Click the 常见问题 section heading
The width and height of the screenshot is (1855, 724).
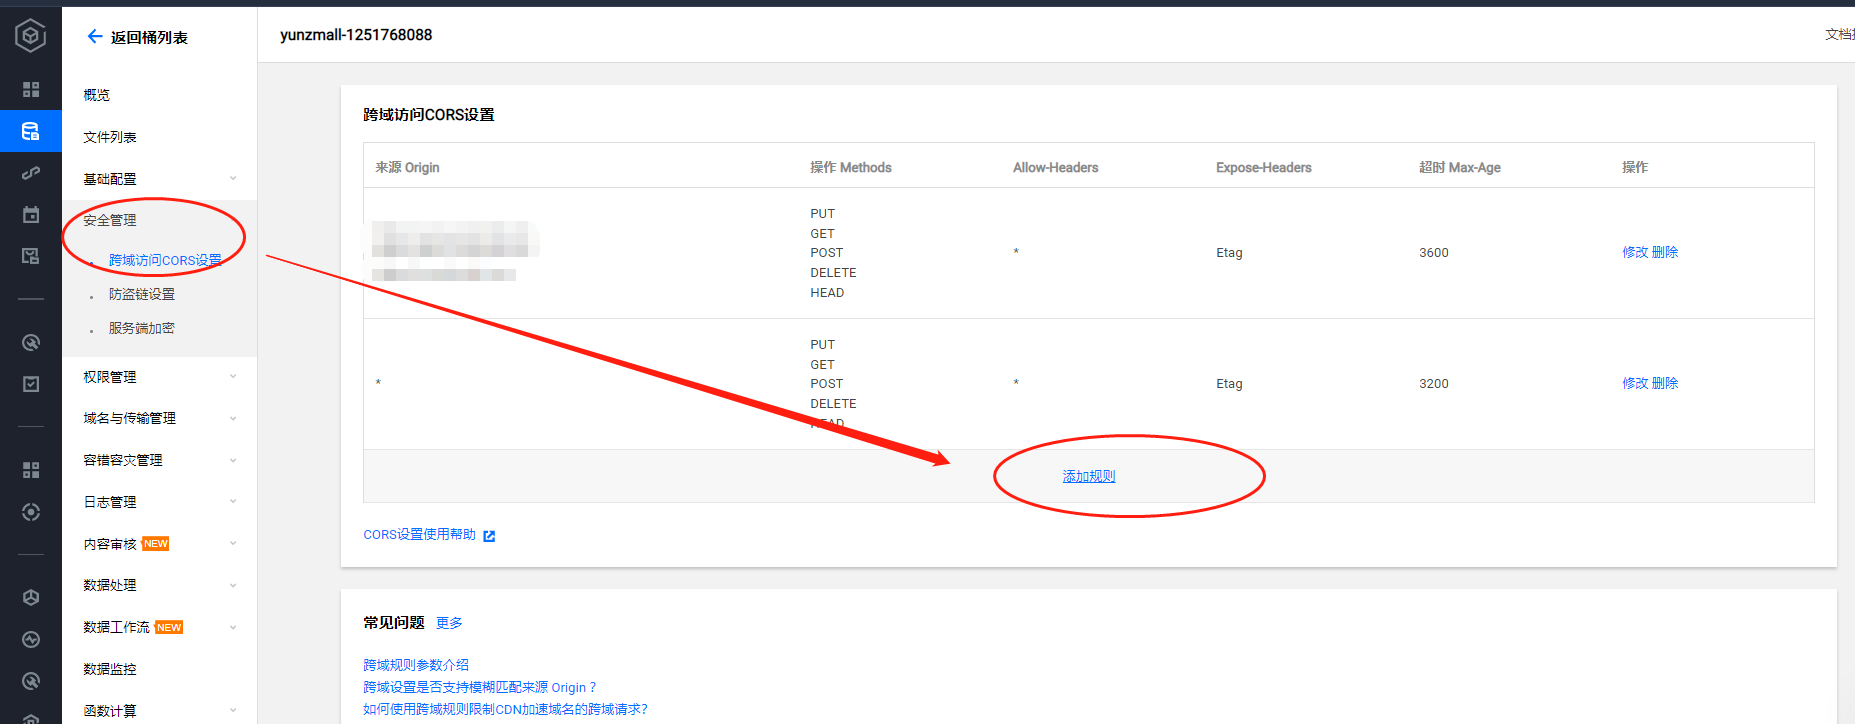[394, 623]
